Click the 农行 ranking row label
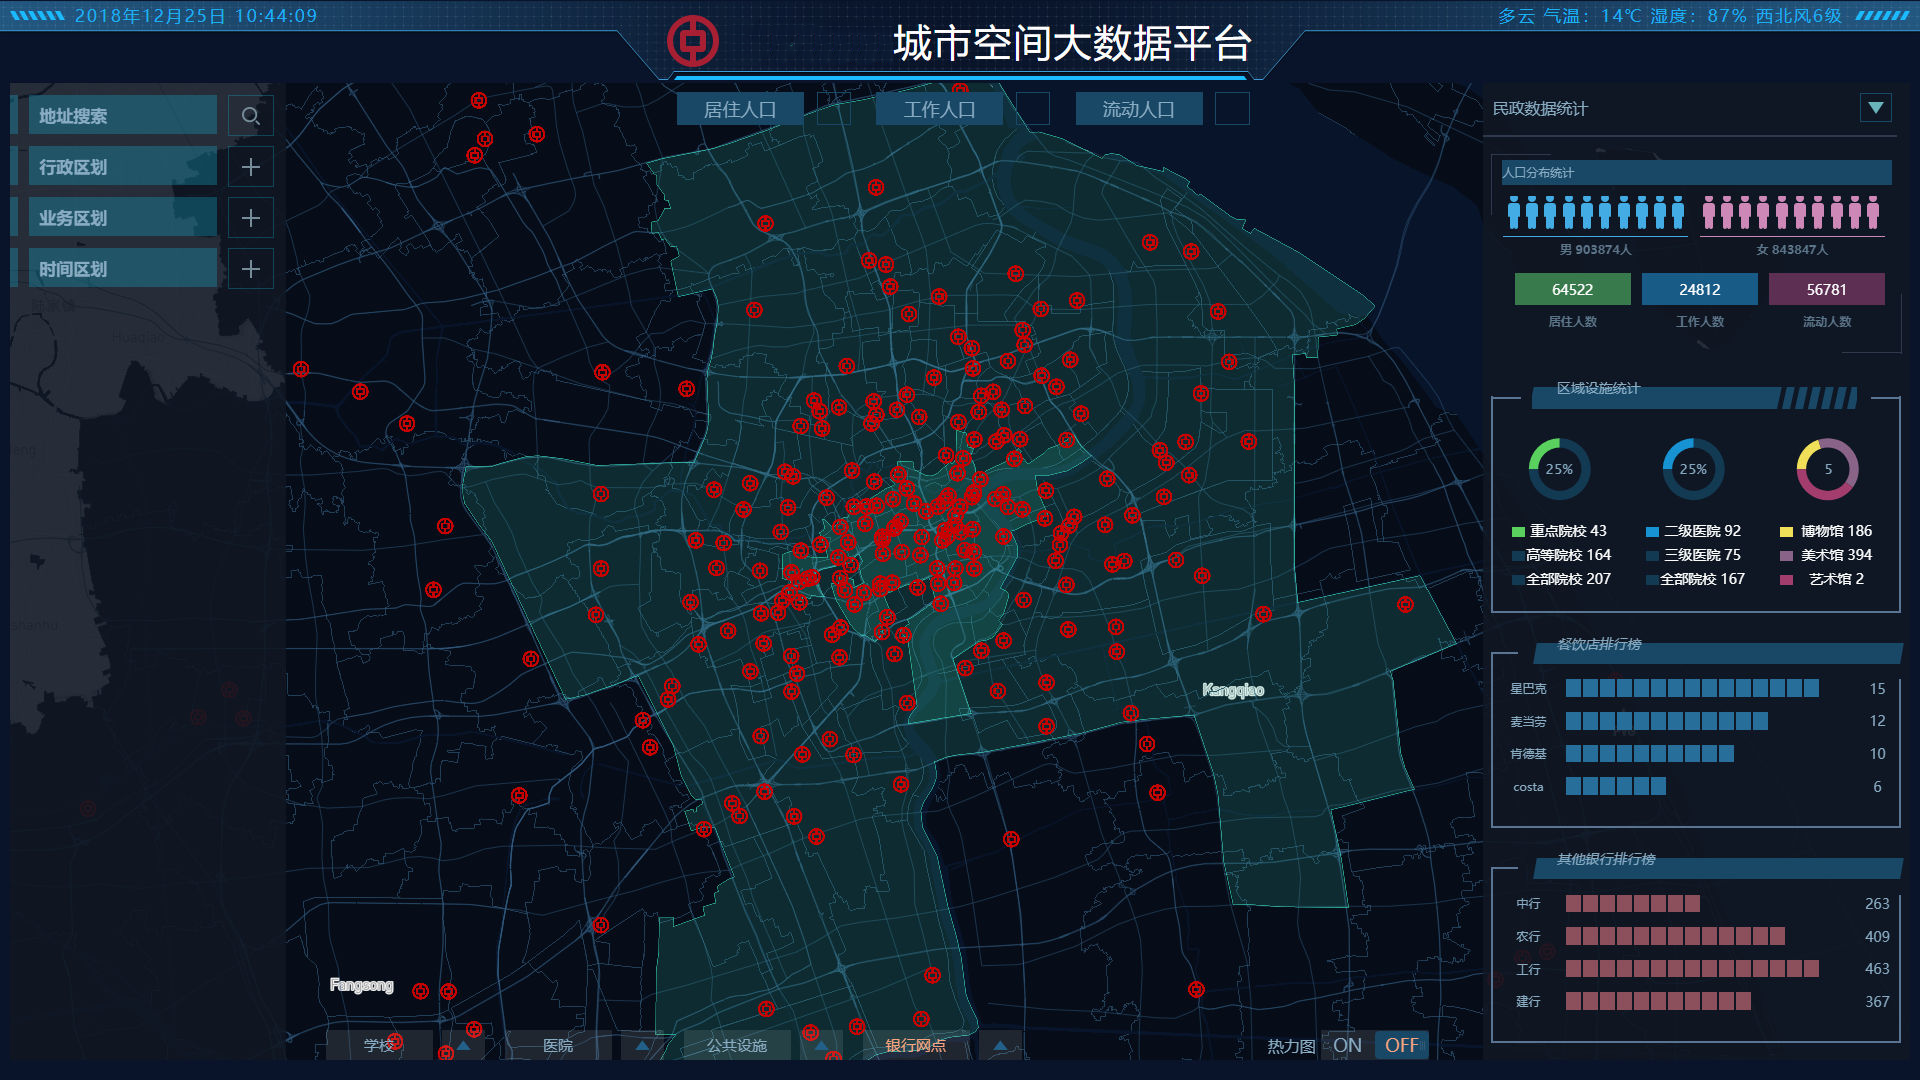The image size is (1920, 1080). 1528,937
